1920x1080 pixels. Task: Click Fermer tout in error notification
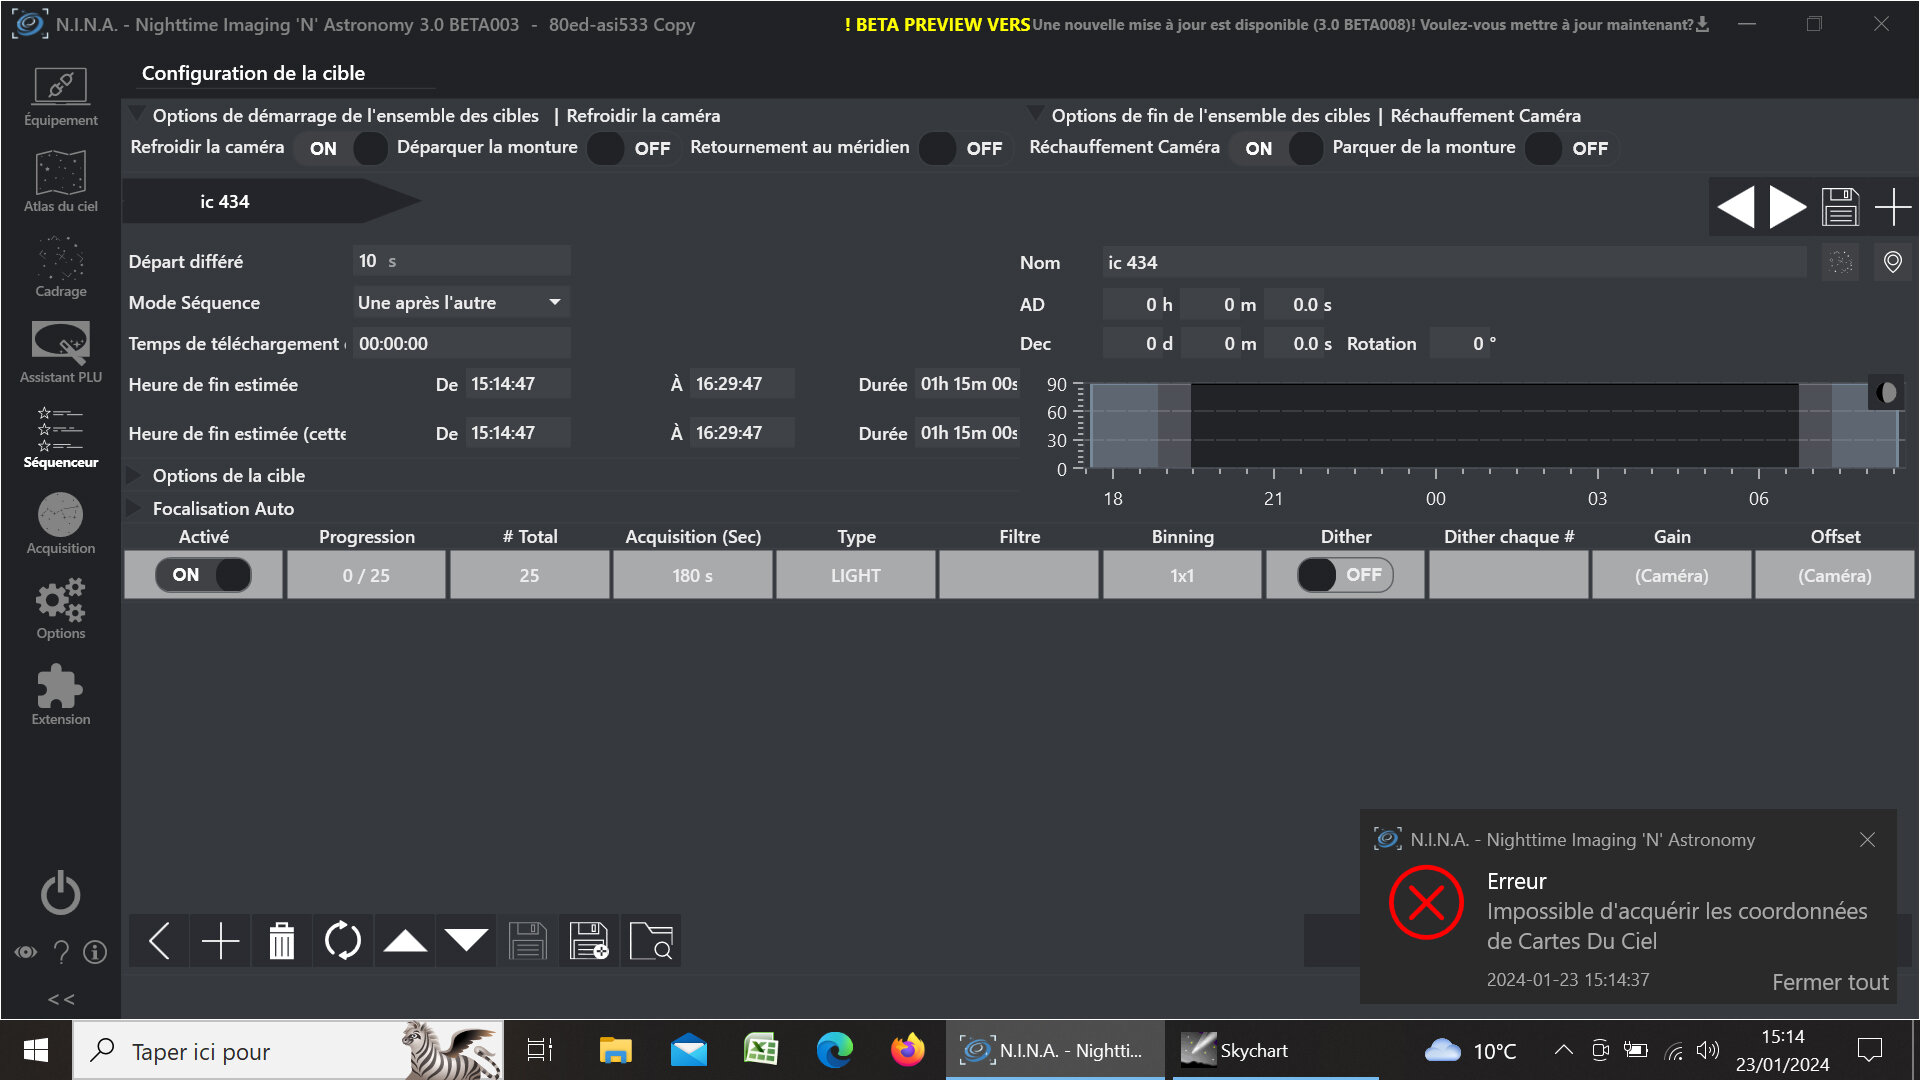pyautogui.click(x=1829, y=982)
